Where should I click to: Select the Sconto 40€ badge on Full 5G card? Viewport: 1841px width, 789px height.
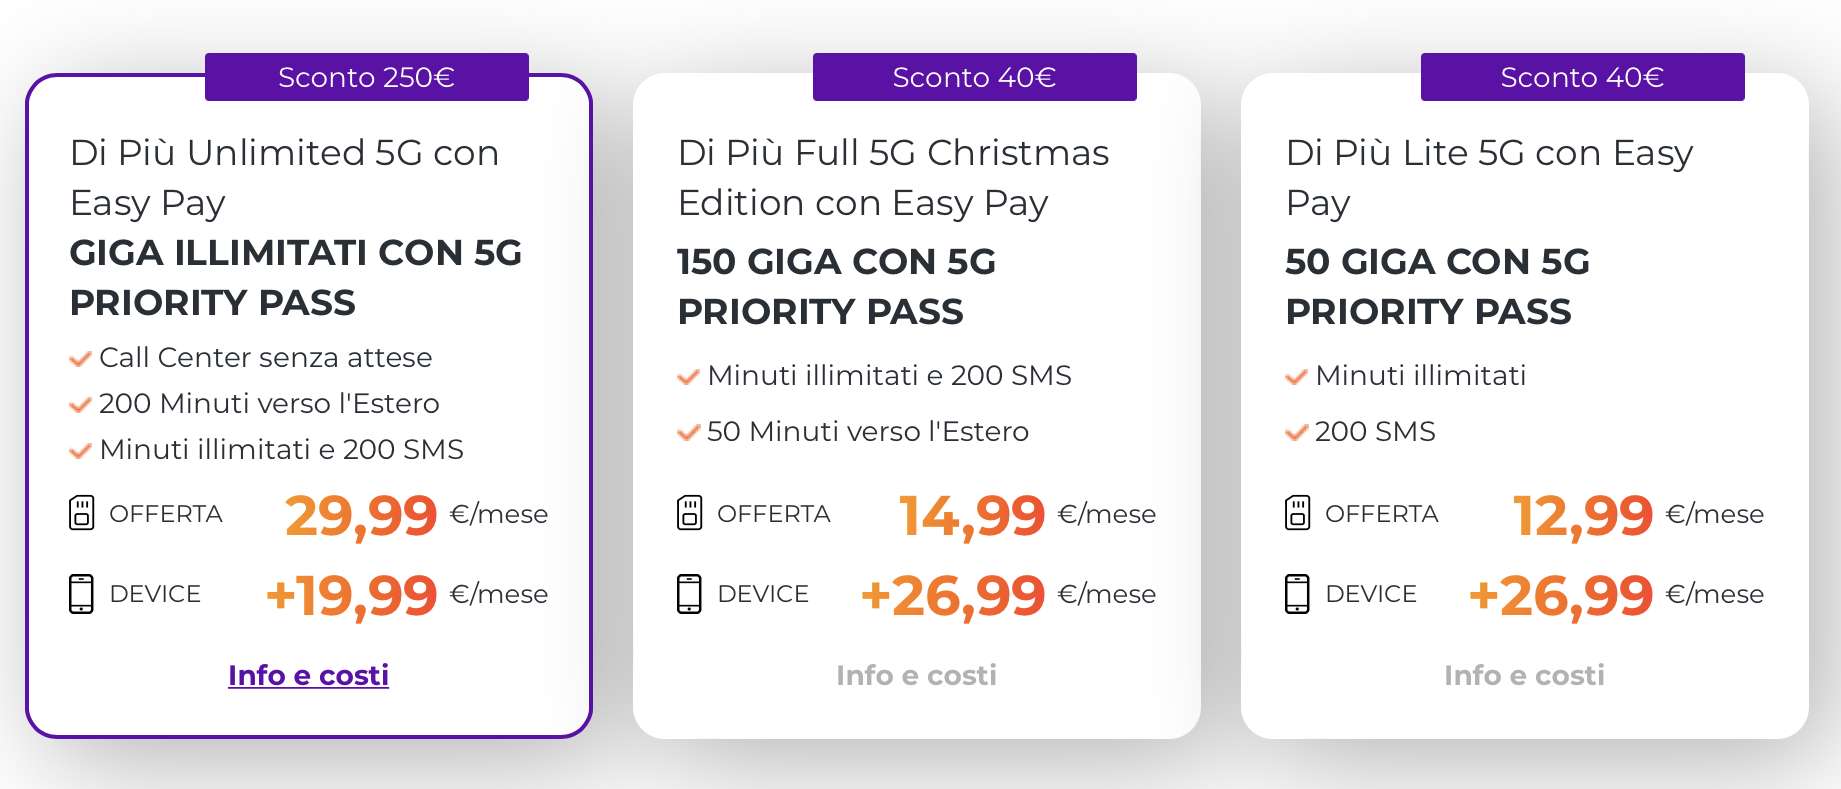click(975, 77)
